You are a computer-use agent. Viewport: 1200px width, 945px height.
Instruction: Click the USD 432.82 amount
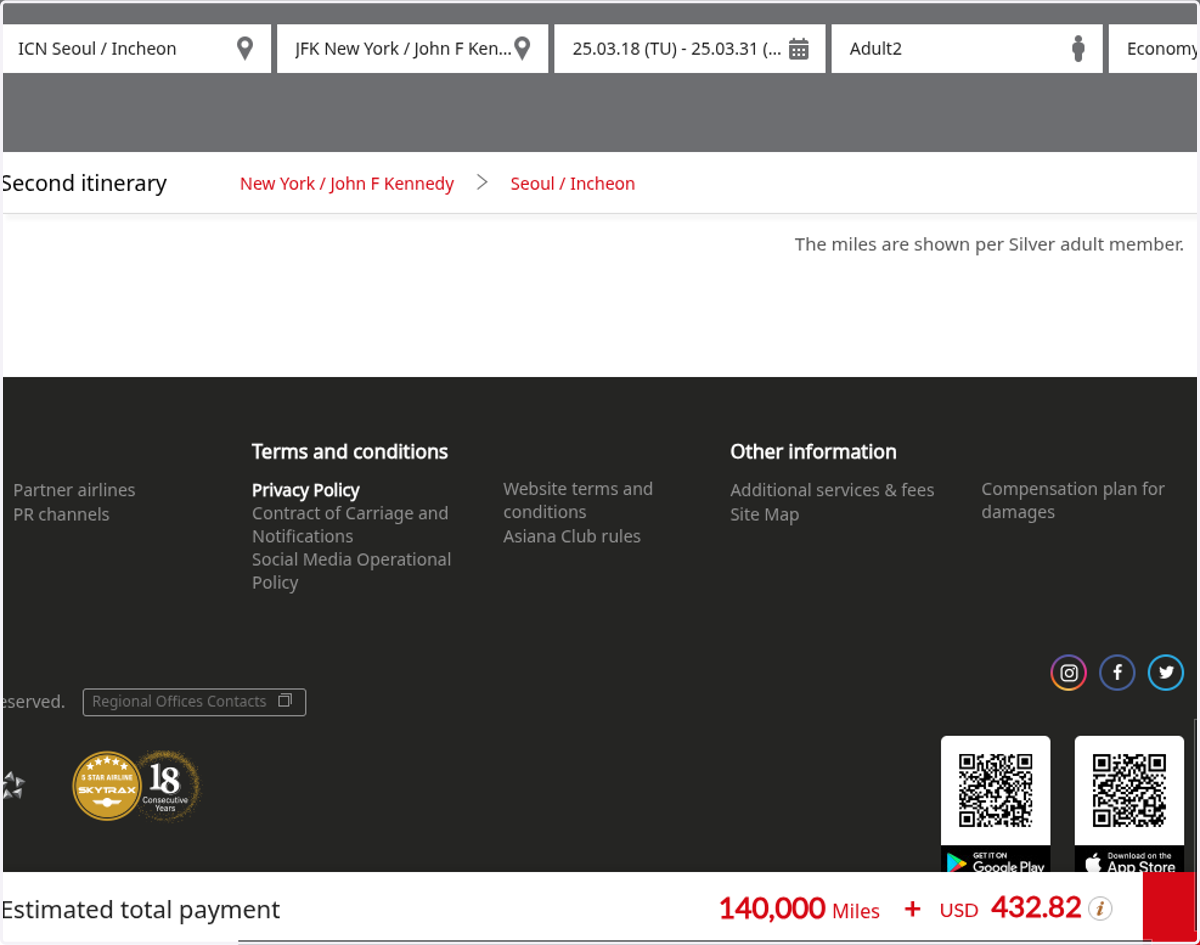[1010, 908]
